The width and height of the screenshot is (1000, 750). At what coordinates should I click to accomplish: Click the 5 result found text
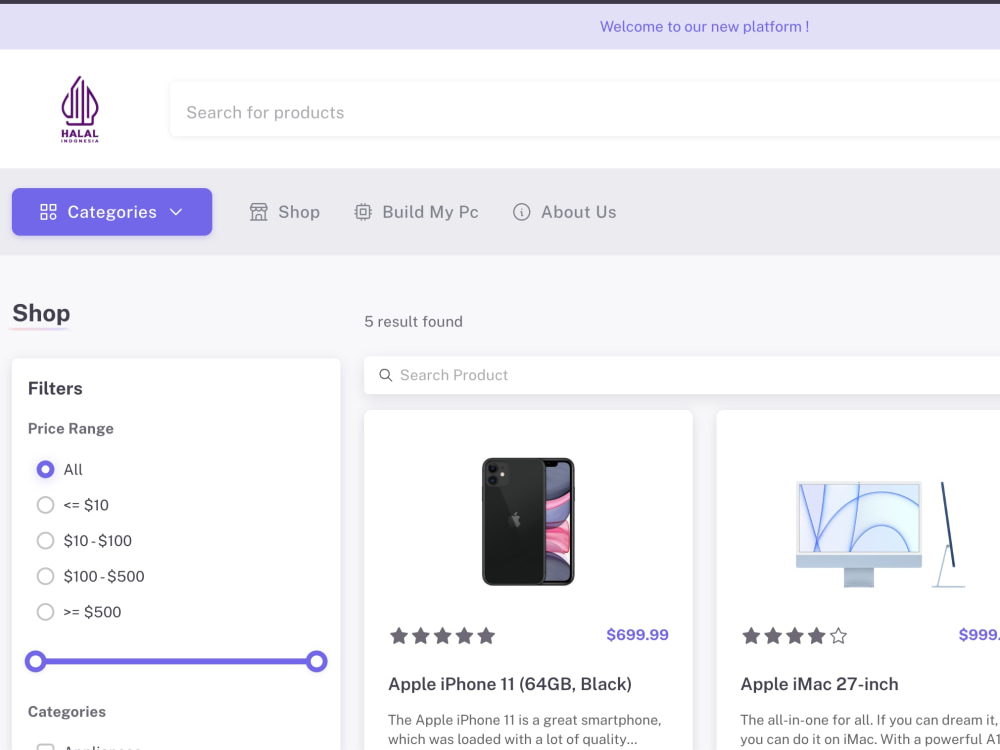413,321
